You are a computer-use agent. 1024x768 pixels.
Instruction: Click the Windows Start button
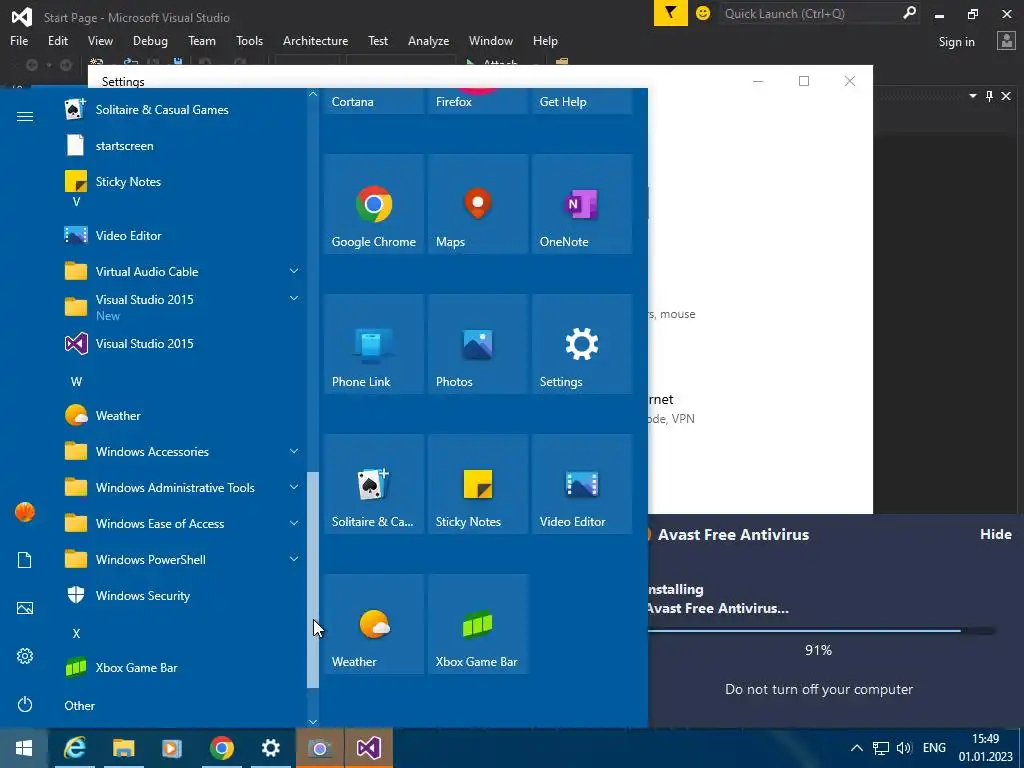pyautogui.click(x=24, y=748)
